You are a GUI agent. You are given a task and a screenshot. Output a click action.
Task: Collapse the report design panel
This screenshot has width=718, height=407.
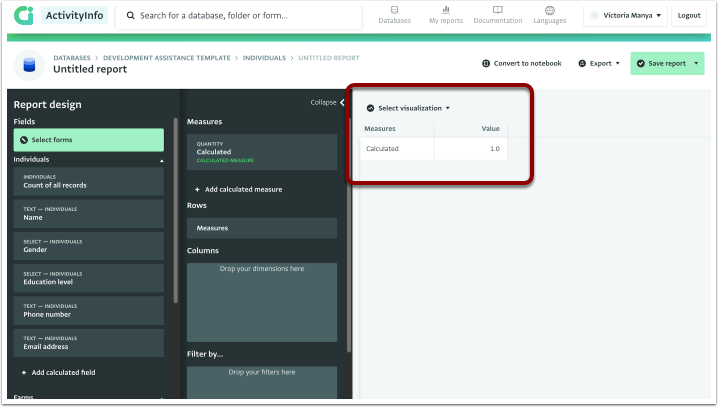327,103
